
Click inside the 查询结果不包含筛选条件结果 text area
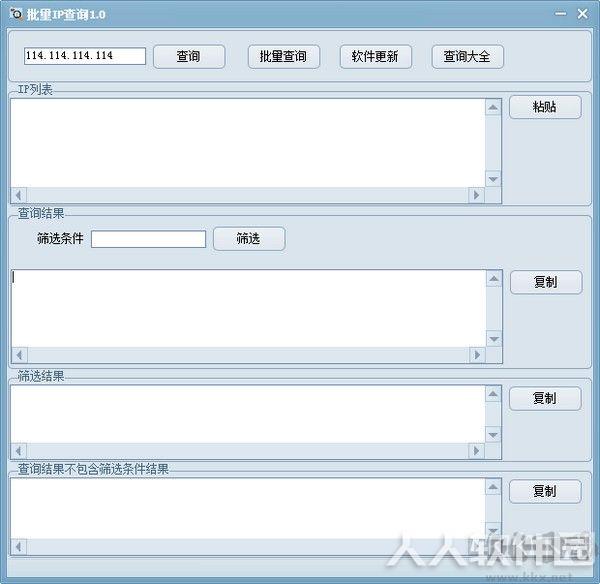click(248, 509)
